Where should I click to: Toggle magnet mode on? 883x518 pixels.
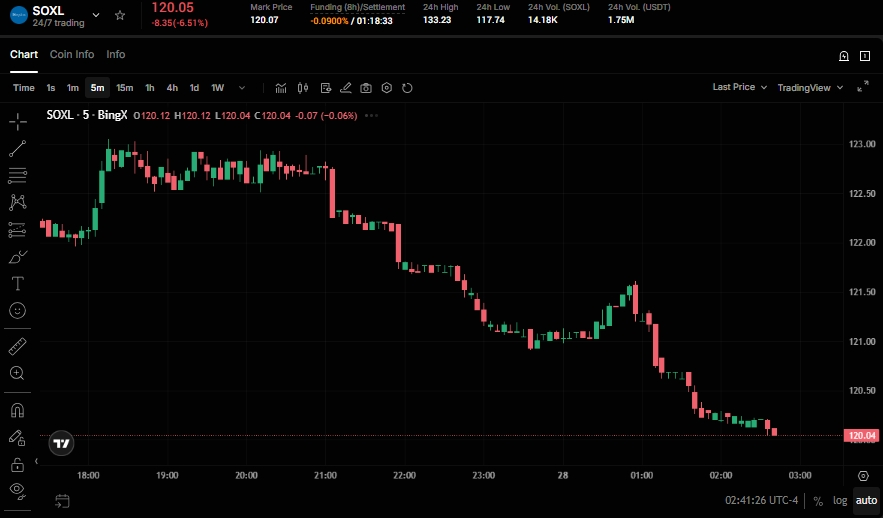tap(17, 410)
